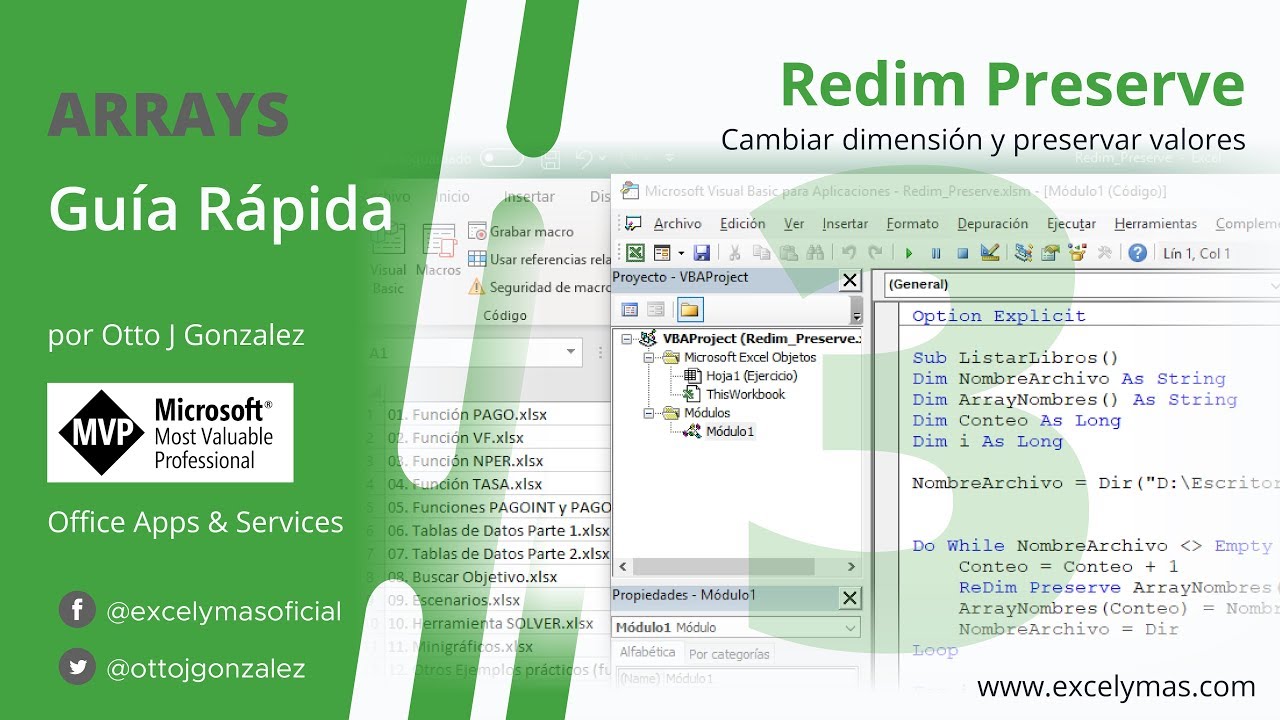Click the Undo arrow in VBA toolbar
This screenshot has width=1280, height=720.
848,253
